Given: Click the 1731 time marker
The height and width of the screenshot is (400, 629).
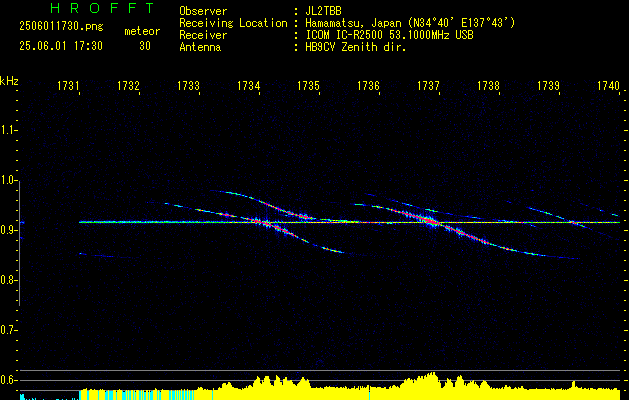Looking at the screenshot, I should coord(68,86).
